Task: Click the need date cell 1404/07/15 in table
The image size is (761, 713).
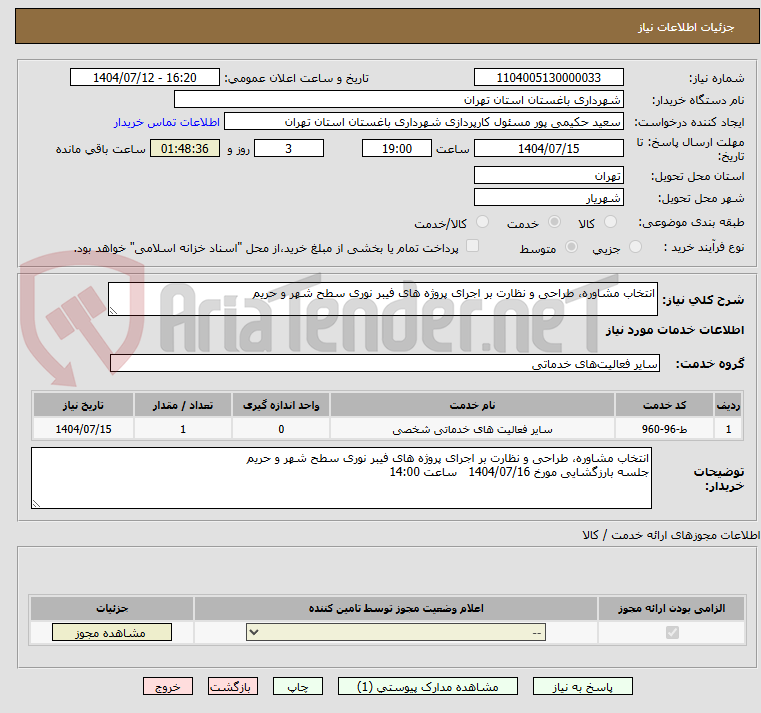Action: tap(83, 429)
